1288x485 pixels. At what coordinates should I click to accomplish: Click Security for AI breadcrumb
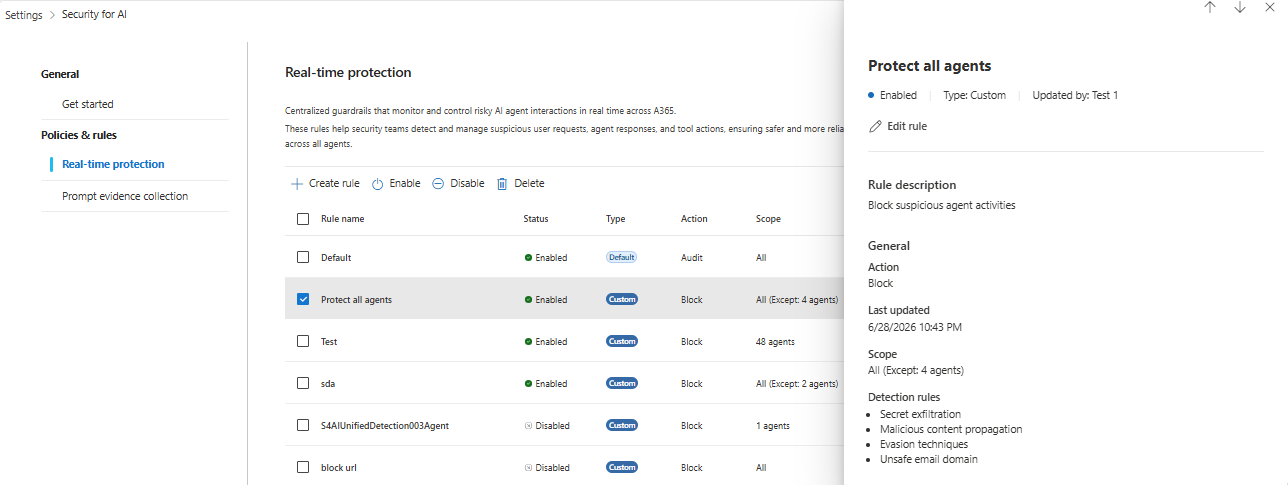pyautogui.click(x=94, y=15)
